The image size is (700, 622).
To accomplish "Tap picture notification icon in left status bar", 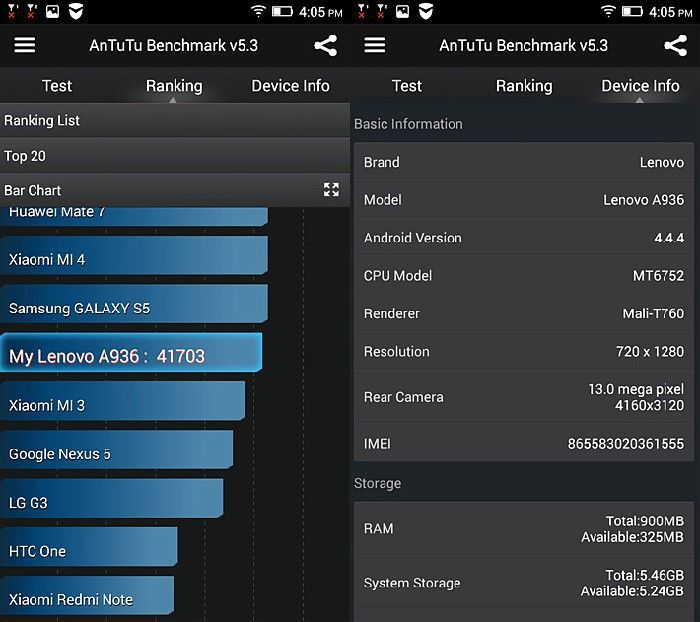I will click(x=52, y=12).
